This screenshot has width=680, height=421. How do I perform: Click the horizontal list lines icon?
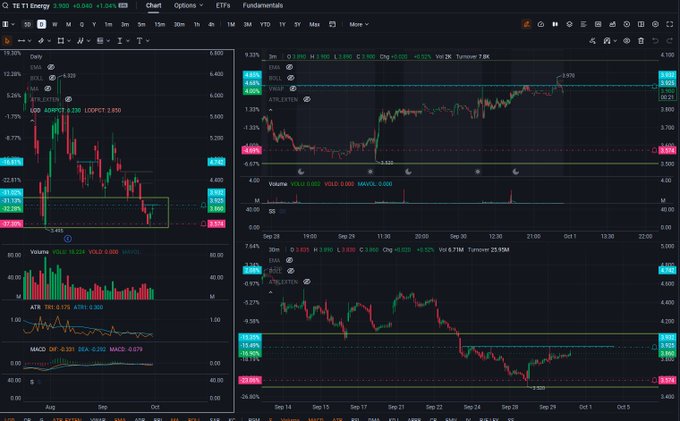(x=584, y=25)
